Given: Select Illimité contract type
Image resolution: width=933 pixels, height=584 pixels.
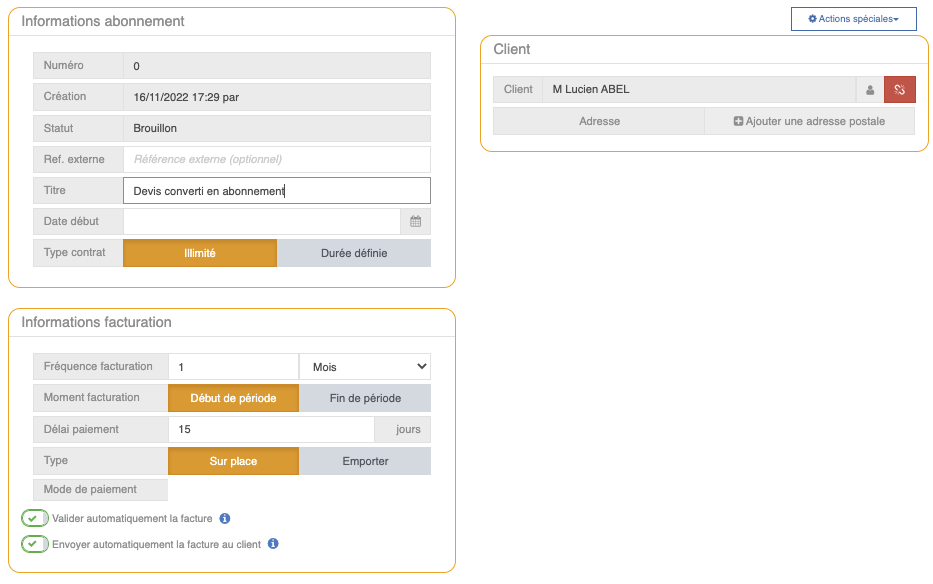Looking at the screenshot, I should point(200,253).
